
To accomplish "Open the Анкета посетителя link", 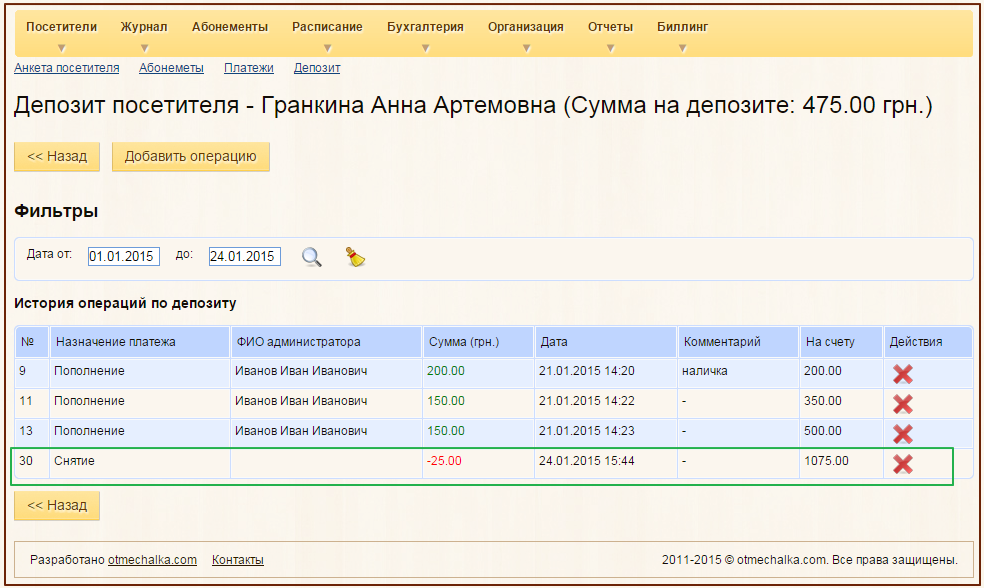I will point(67,68).
